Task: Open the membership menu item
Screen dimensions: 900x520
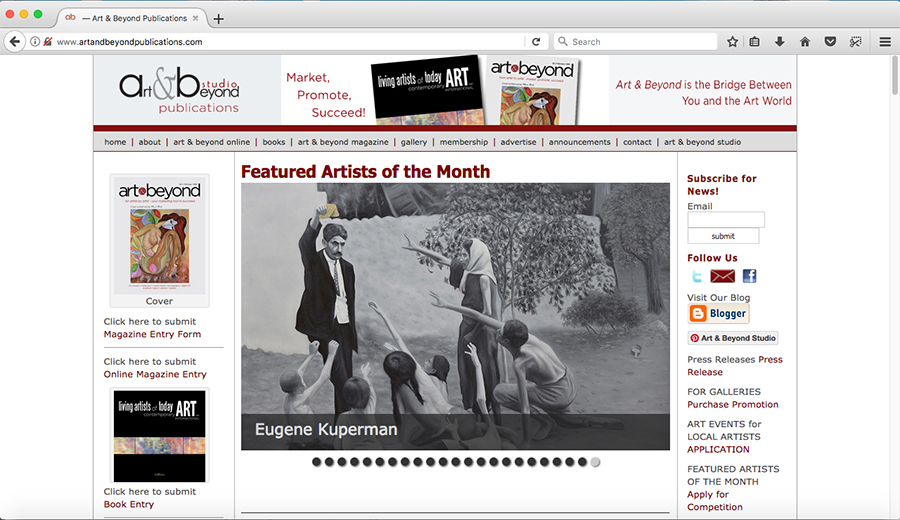Action: pyautogui.click(x=464, y=142)
